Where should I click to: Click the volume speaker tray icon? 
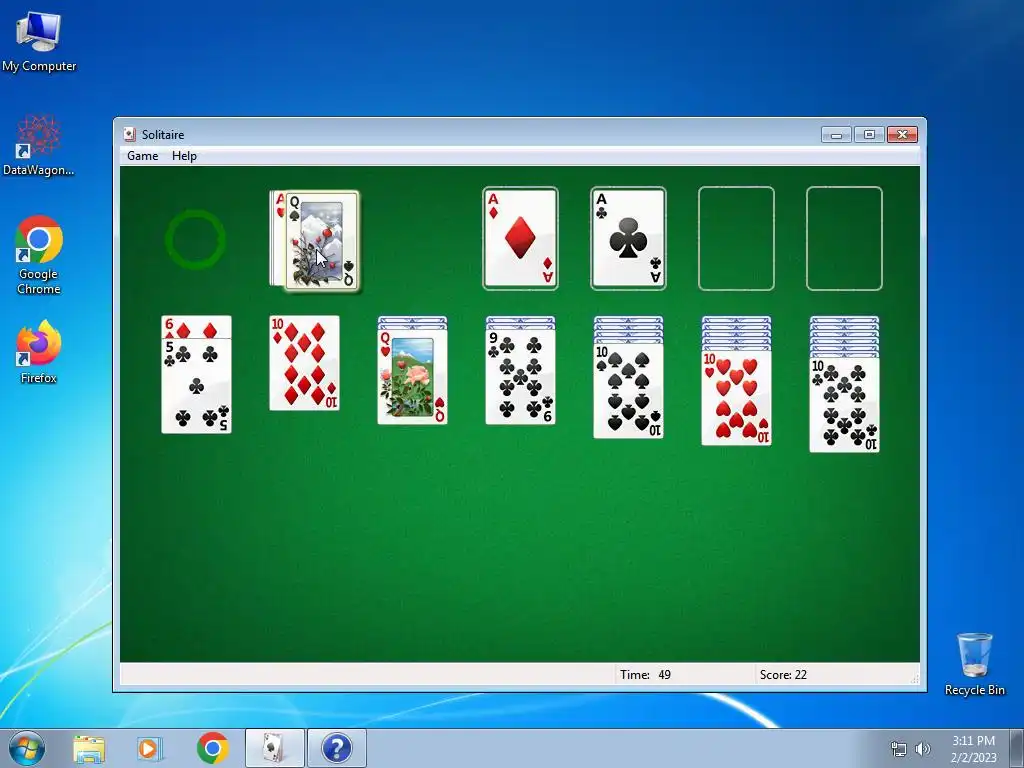coord(922,749)
